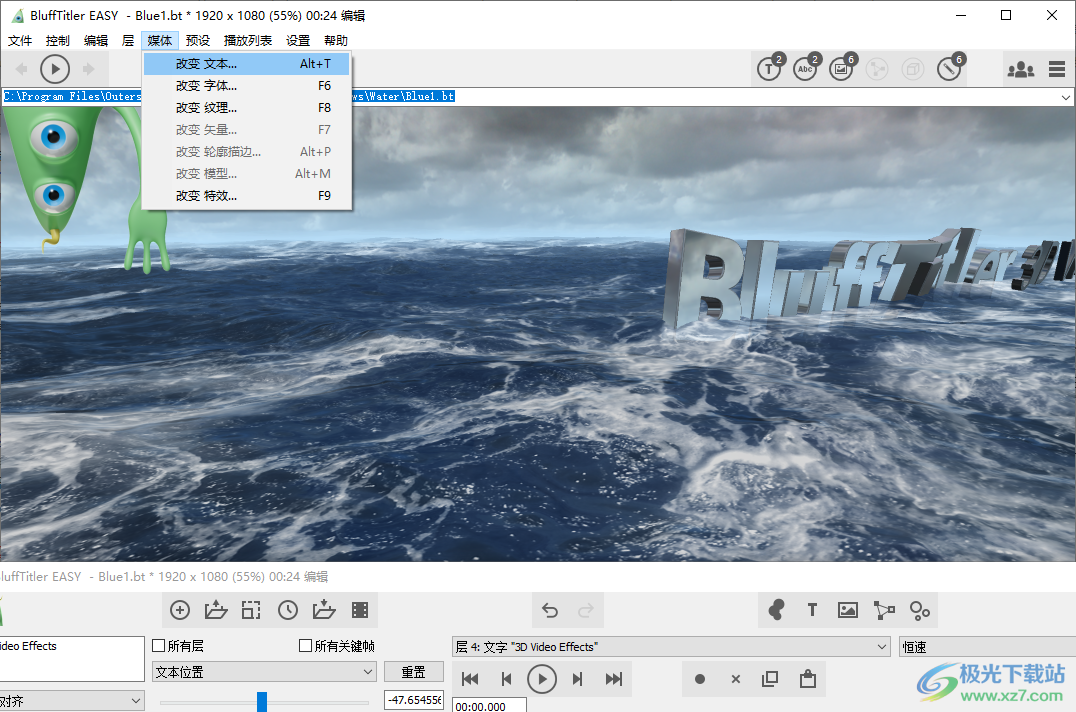Open the 预设 menu

(x=198, y=41)
